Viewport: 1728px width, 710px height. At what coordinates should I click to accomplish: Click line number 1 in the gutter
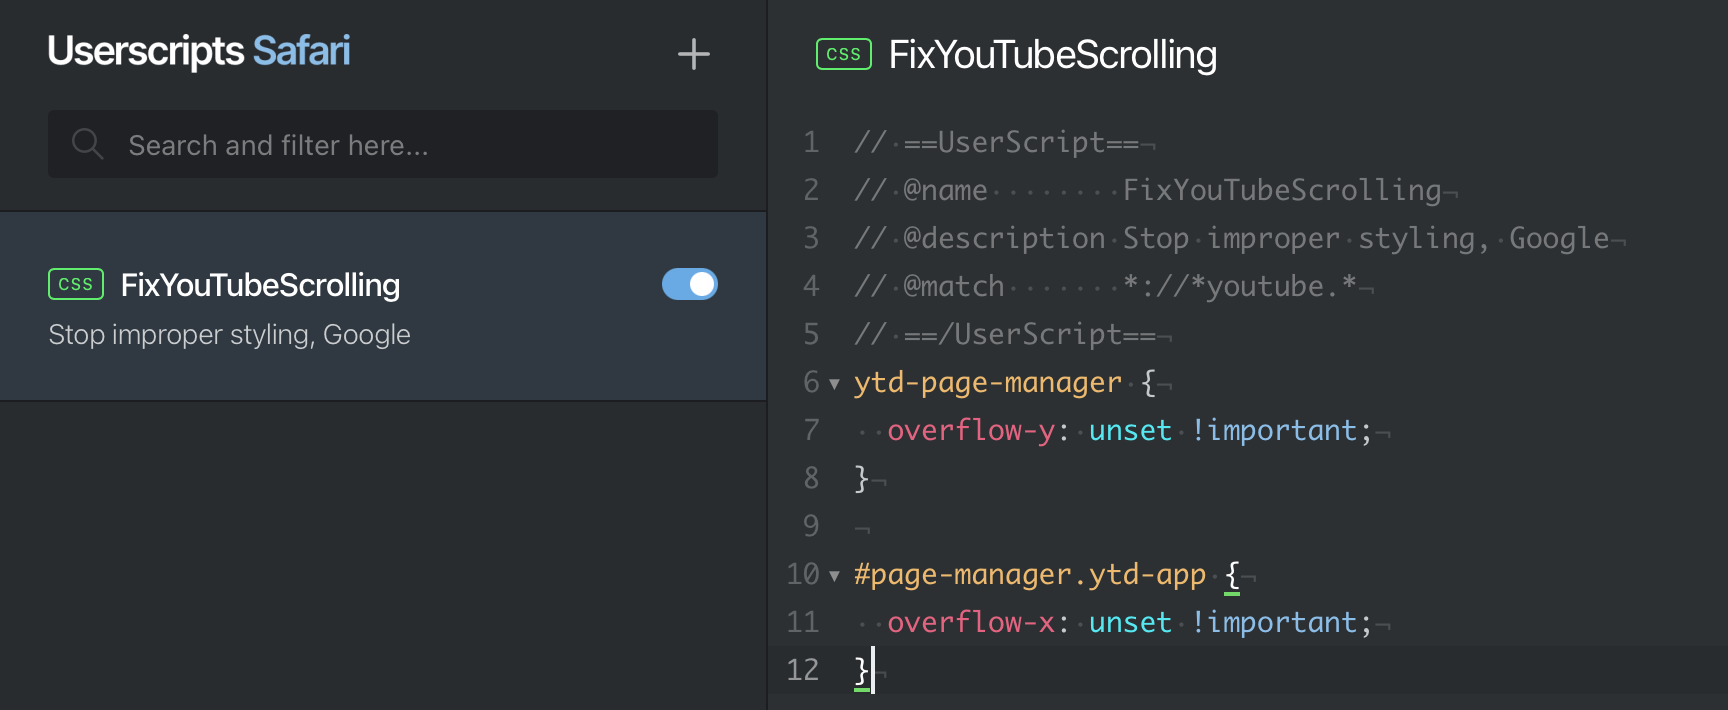point(811,142)
